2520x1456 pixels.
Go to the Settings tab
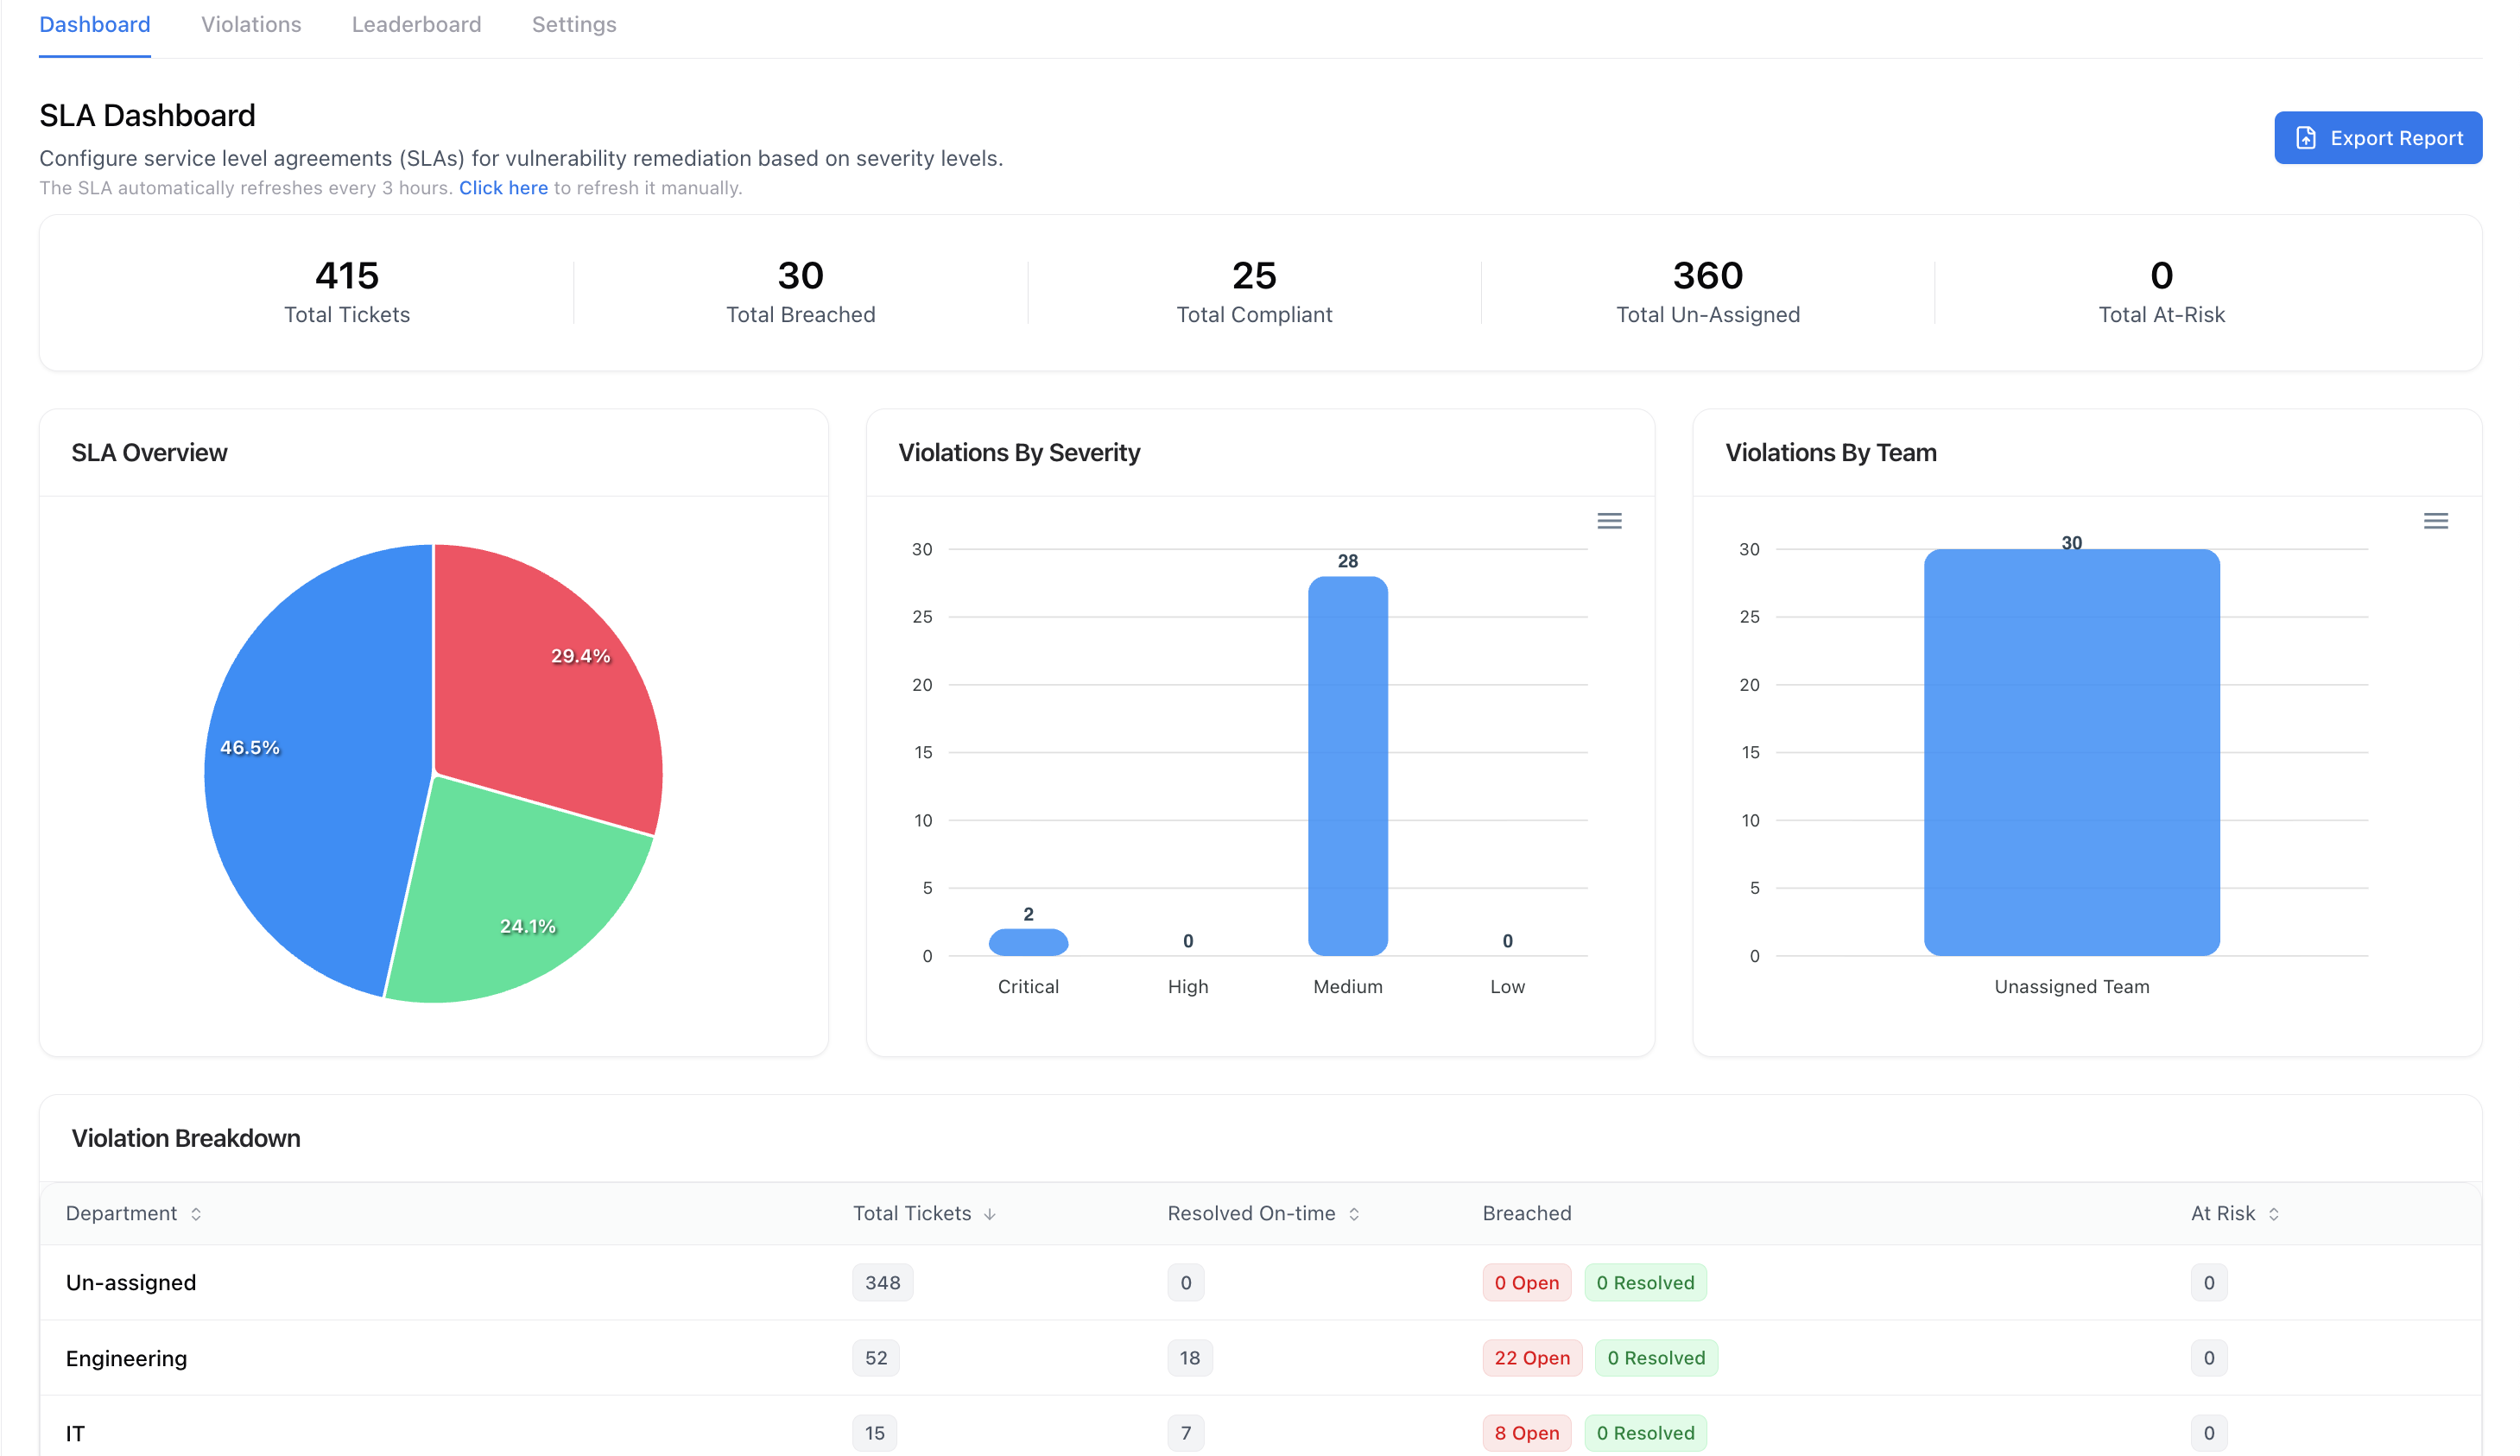point(574,25)
